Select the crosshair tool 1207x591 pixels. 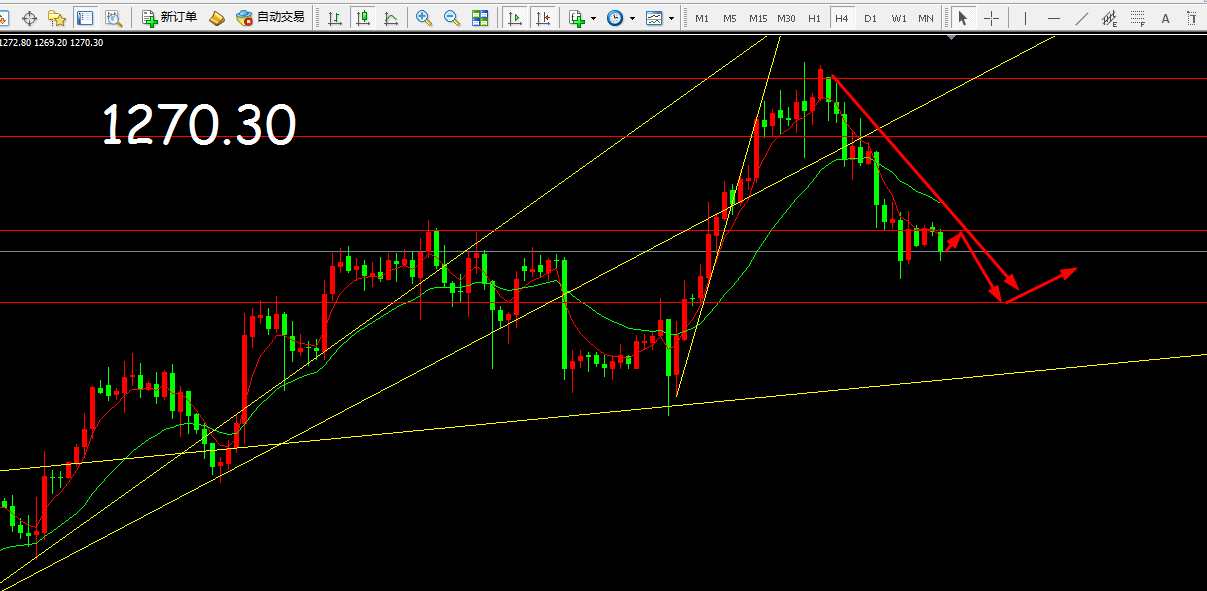click(x=991, y=18)
